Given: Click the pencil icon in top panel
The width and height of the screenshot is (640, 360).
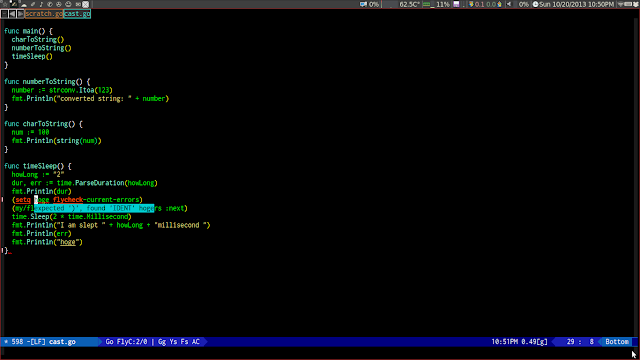Looking at the screenshot, I should tap(33, 4).
